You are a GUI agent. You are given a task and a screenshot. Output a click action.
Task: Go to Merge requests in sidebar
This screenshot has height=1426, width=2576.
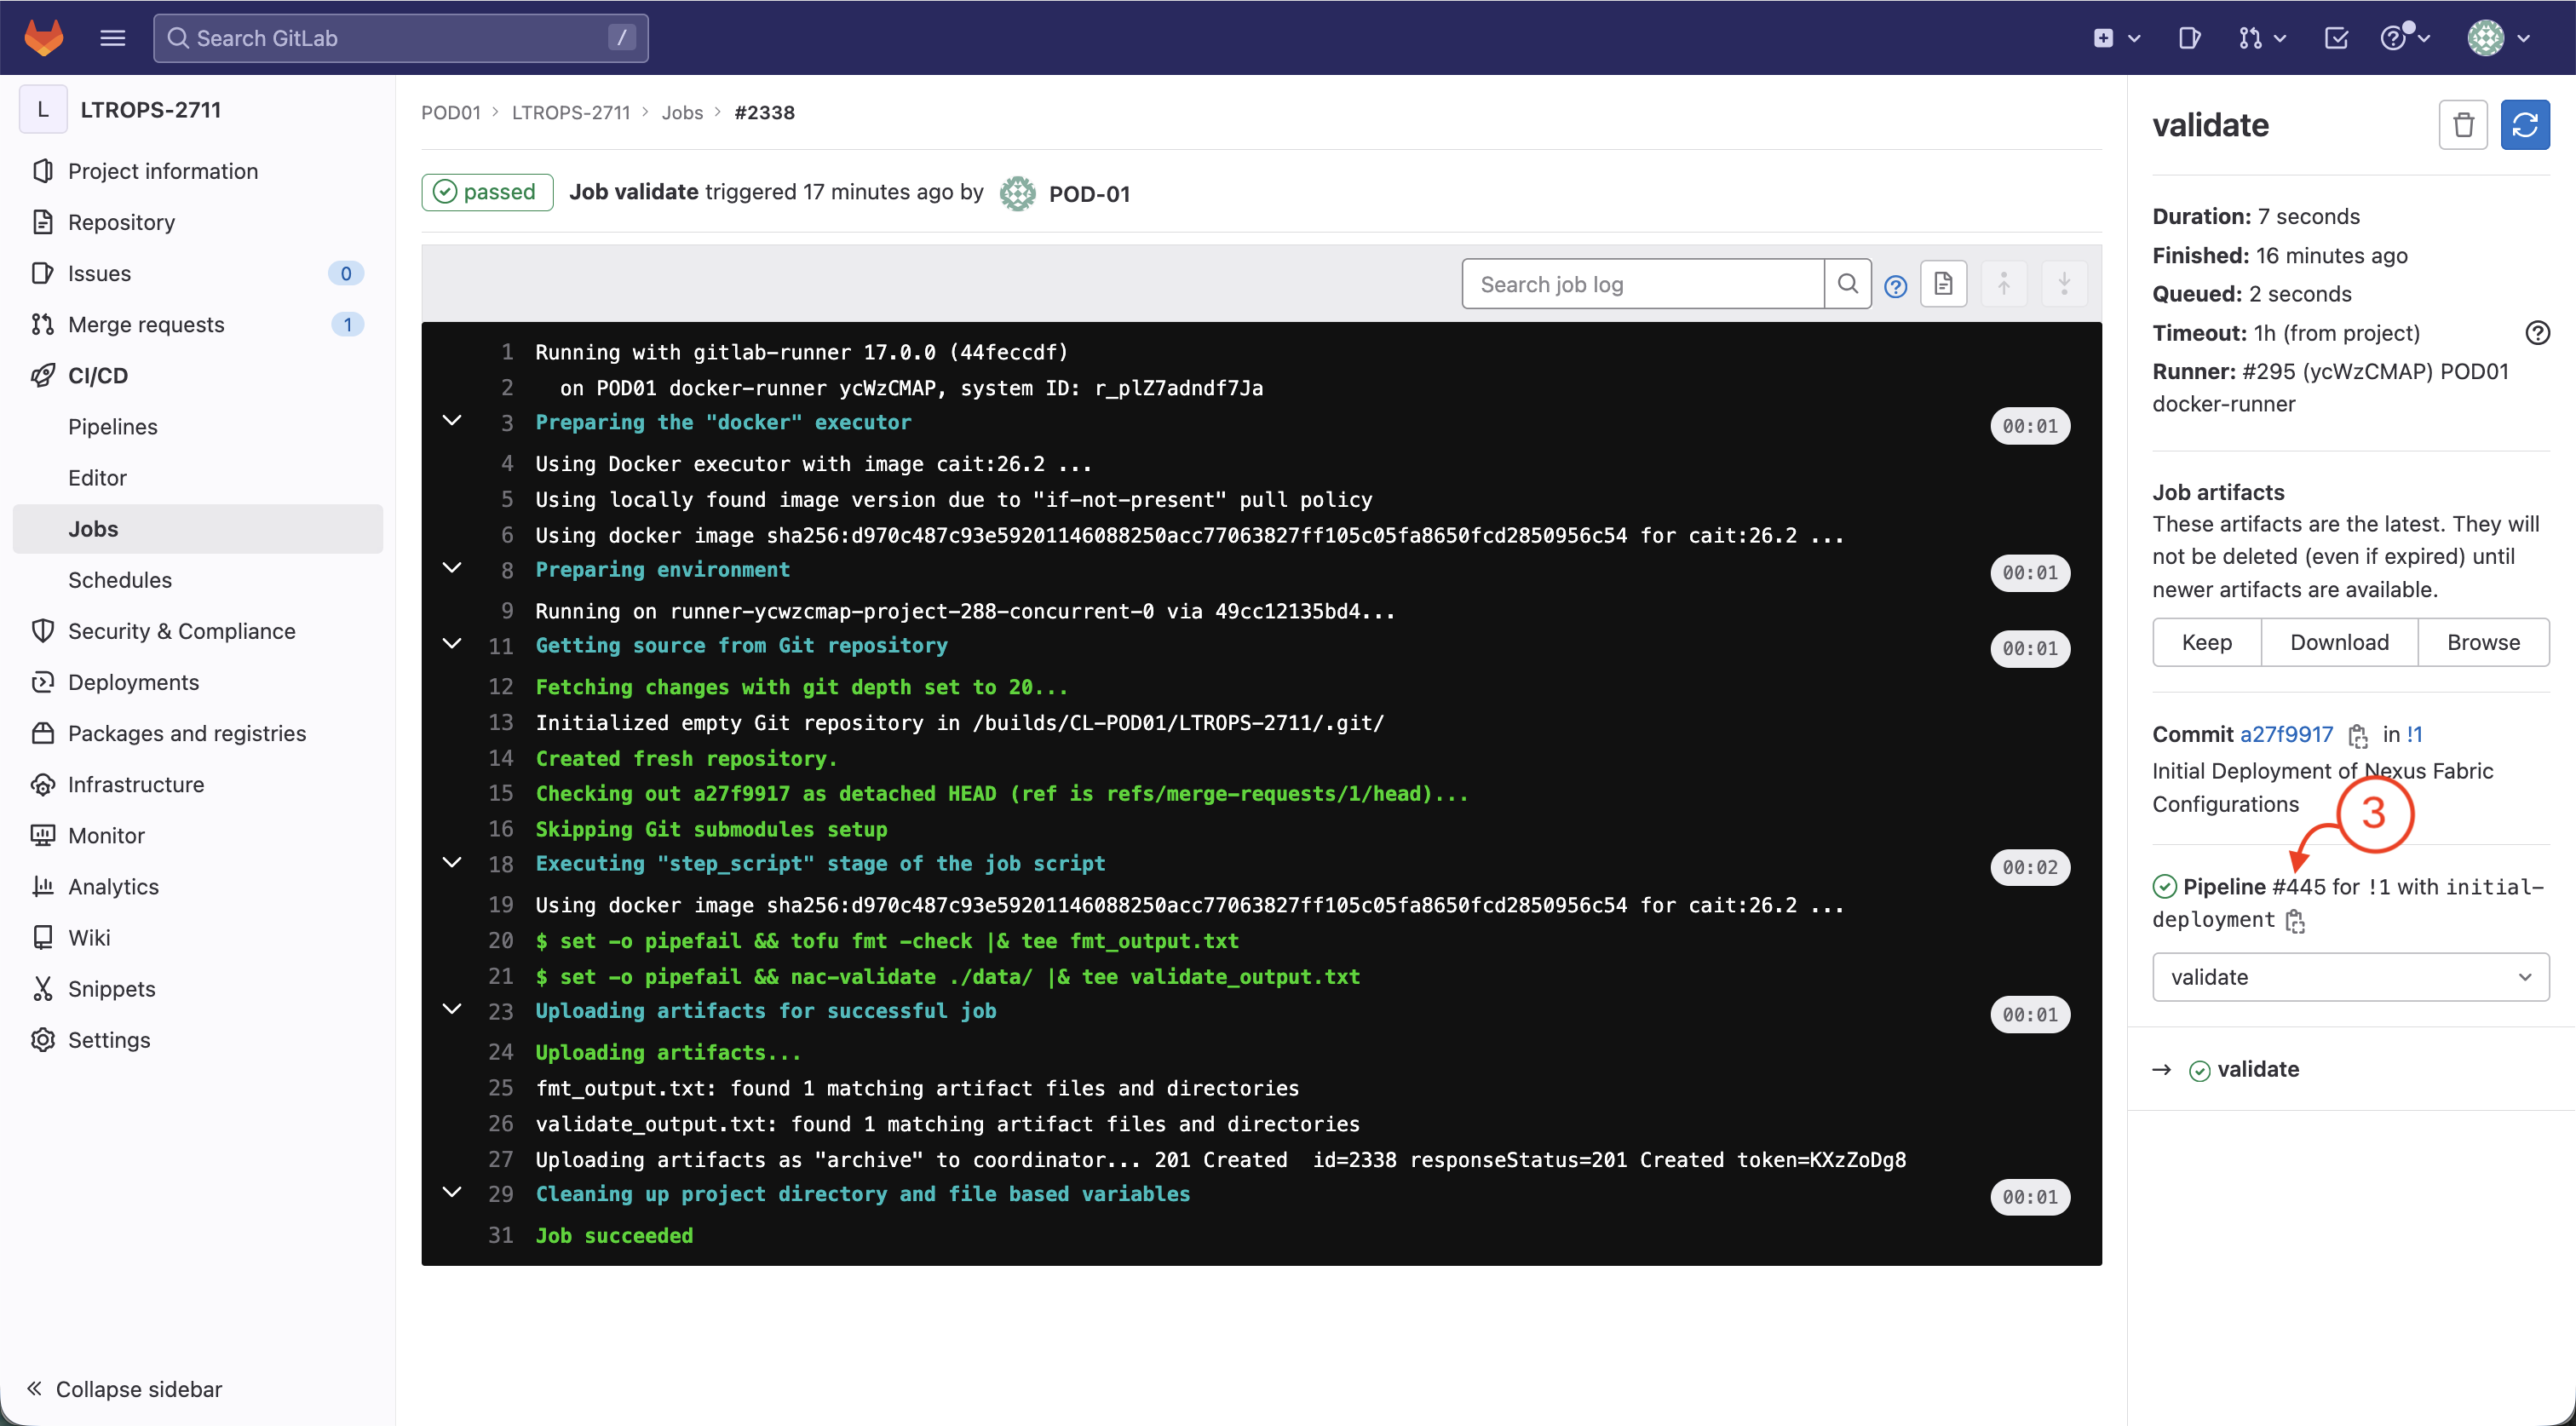point(146,324)
